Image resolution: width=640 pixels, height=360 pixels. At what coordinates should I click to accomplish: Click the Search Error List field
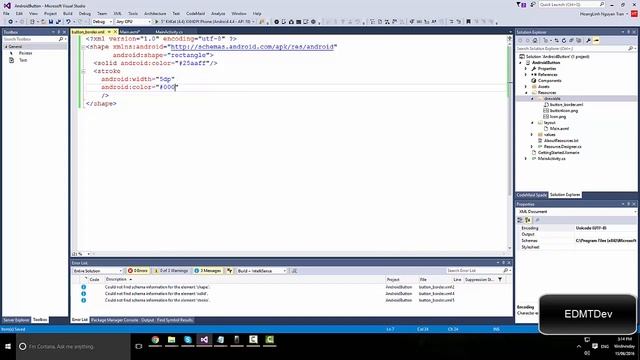point(477,271)
